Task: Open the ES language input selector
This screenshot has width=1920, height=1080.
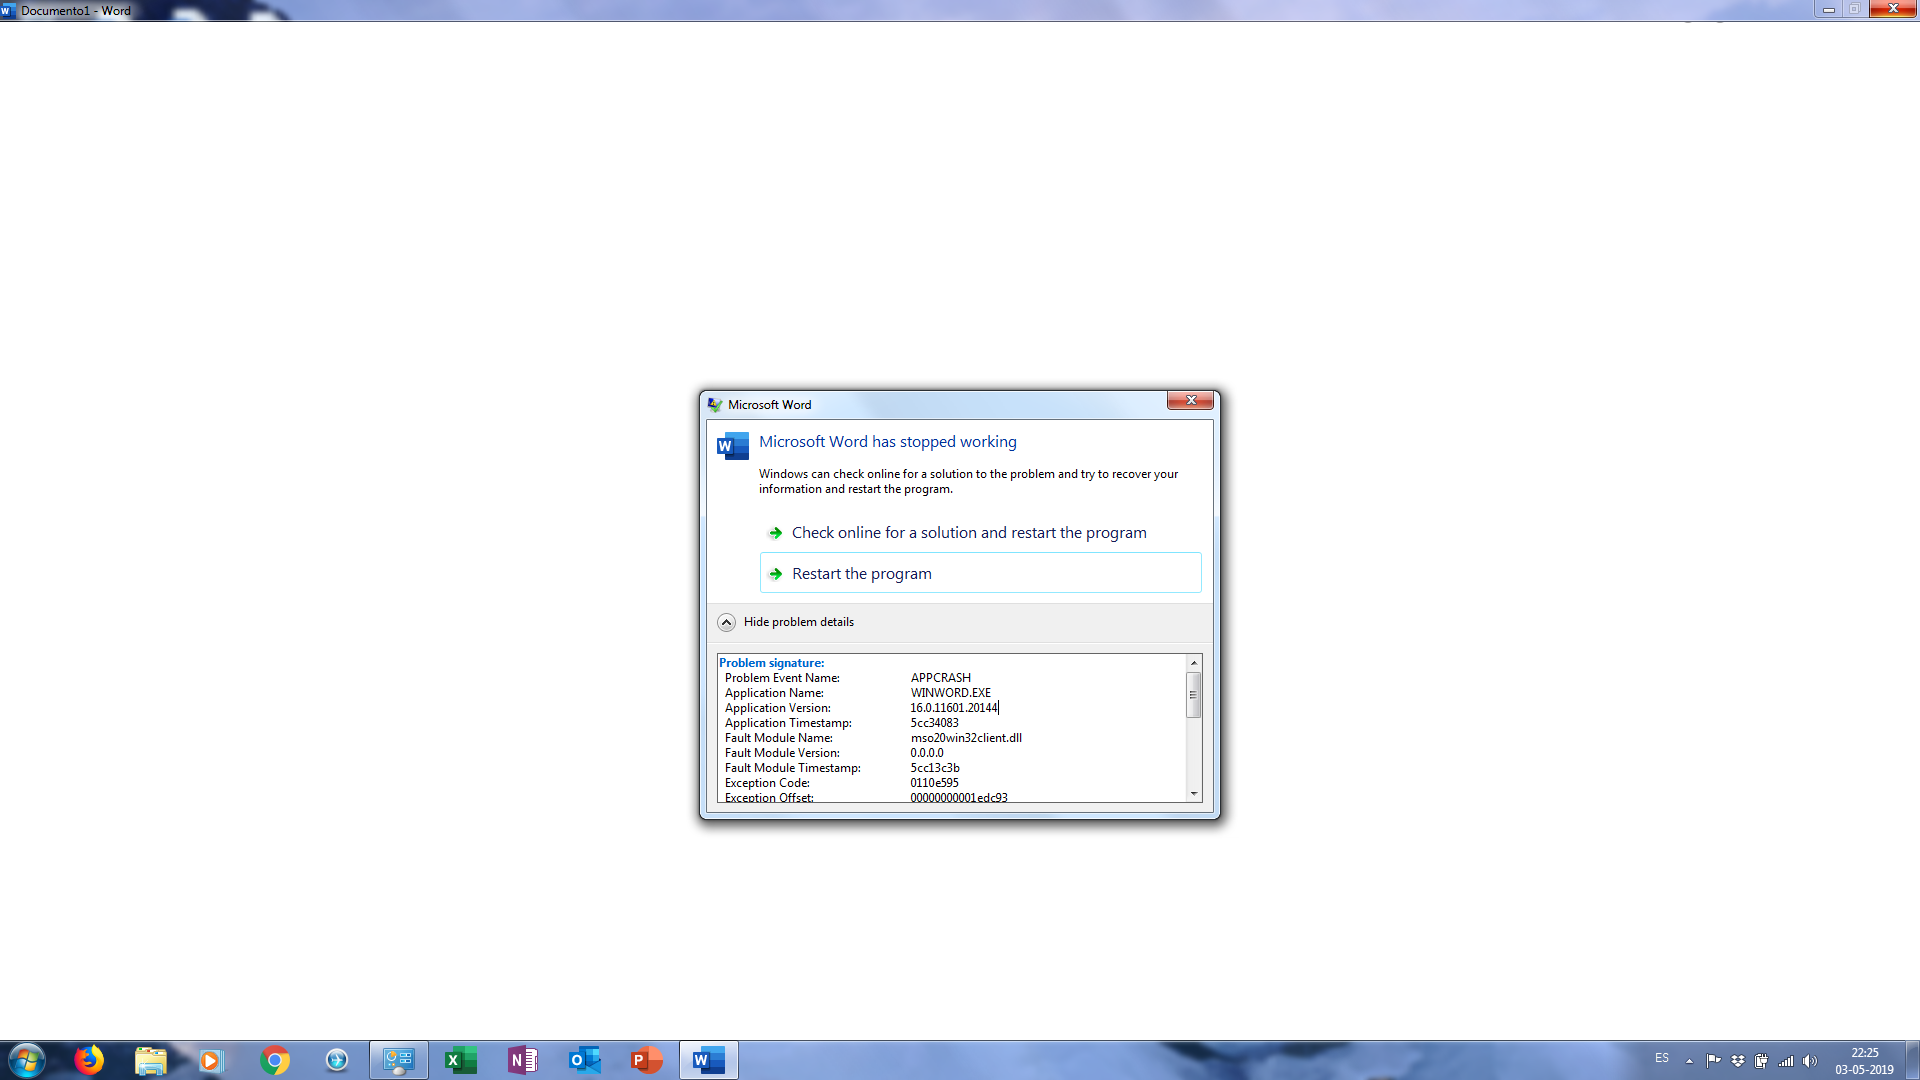Action: pos(1663,1060)
